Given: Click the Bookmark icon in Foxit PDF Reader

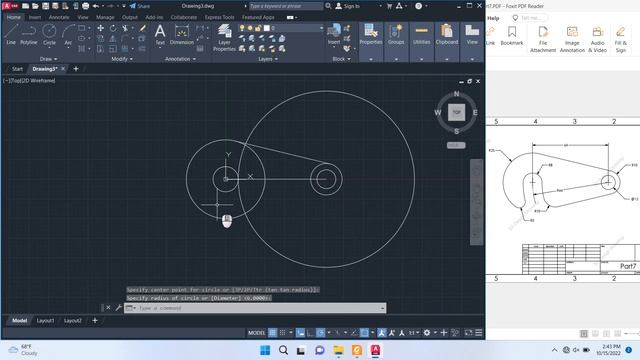Looking at the screenshot, I should tap(512, 36).
